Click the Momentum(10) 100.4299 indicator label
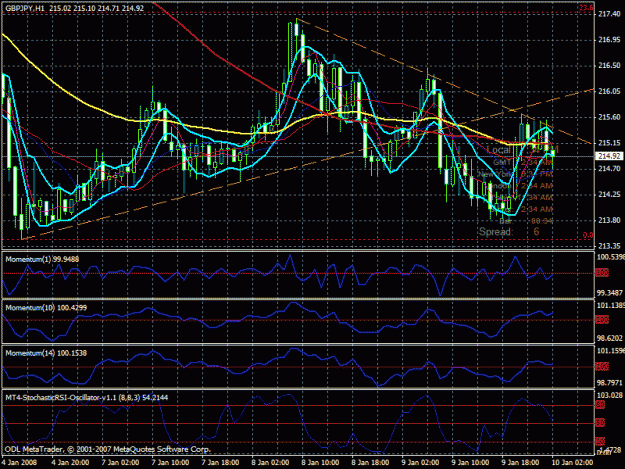 [46, 308]
